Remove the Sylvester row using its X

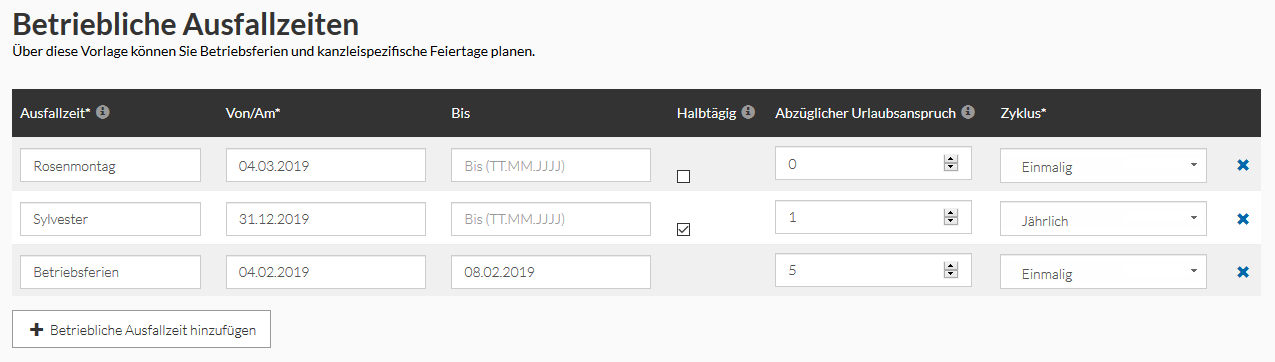click(x=1243, y=218)
